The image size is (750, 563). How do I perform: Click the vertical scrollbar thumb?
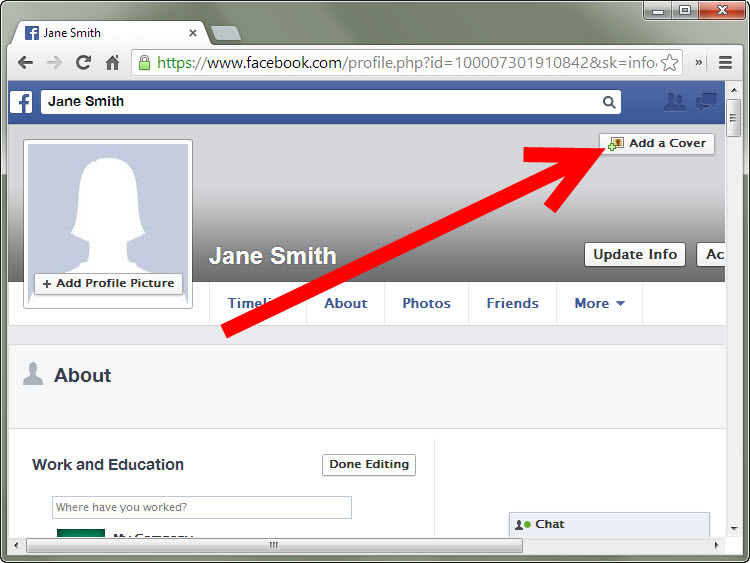tap(734, 118)
